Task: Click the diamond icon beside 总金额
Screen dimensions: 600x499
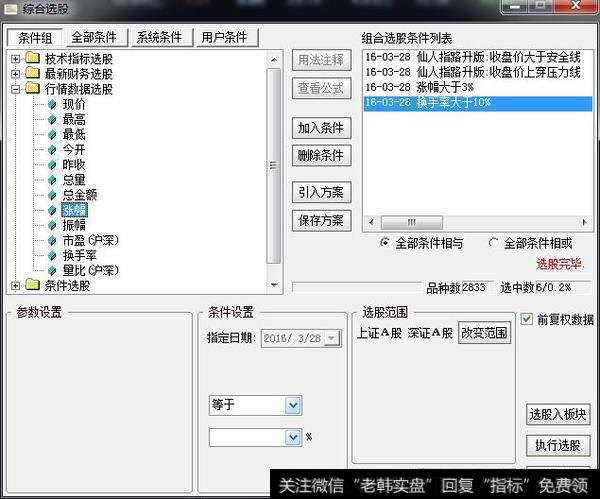Action: coord(52,195)
